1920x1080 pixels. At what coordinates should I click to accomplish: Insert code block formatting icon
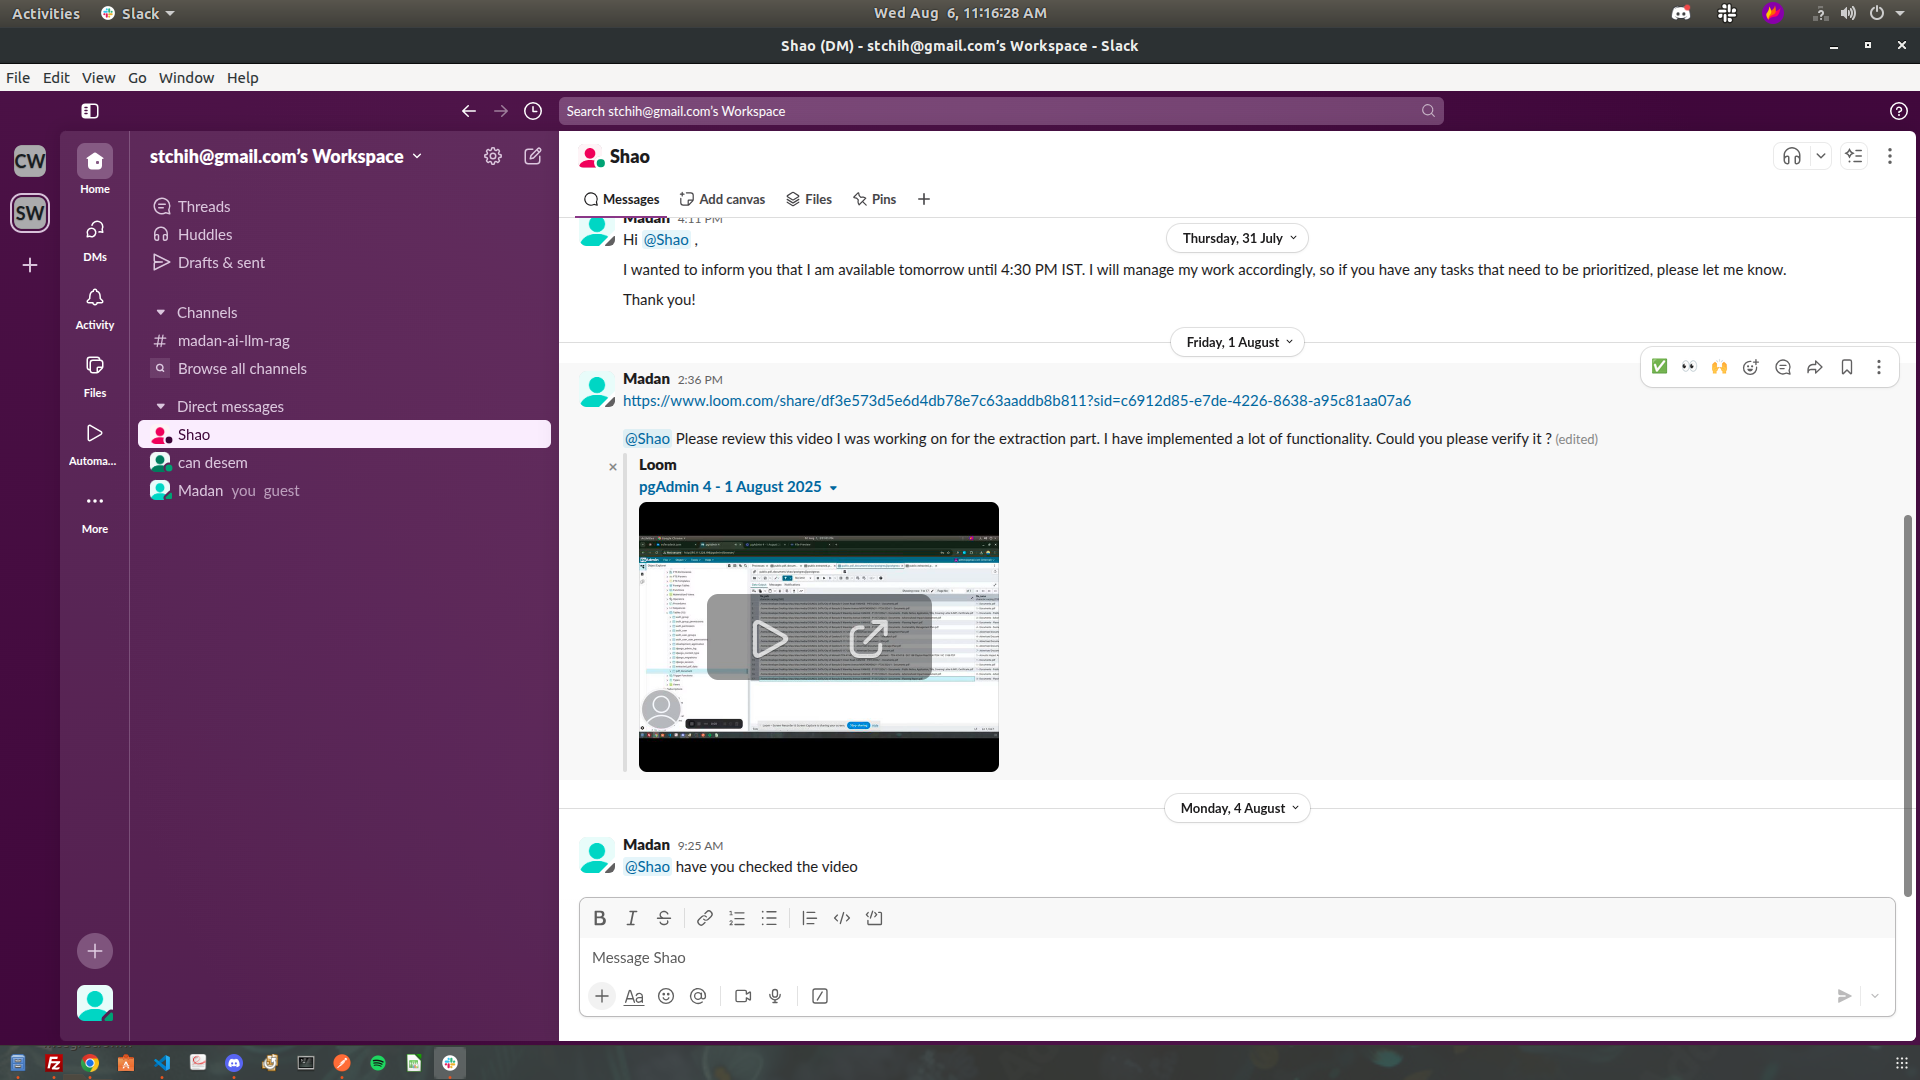tap(874, 918)
